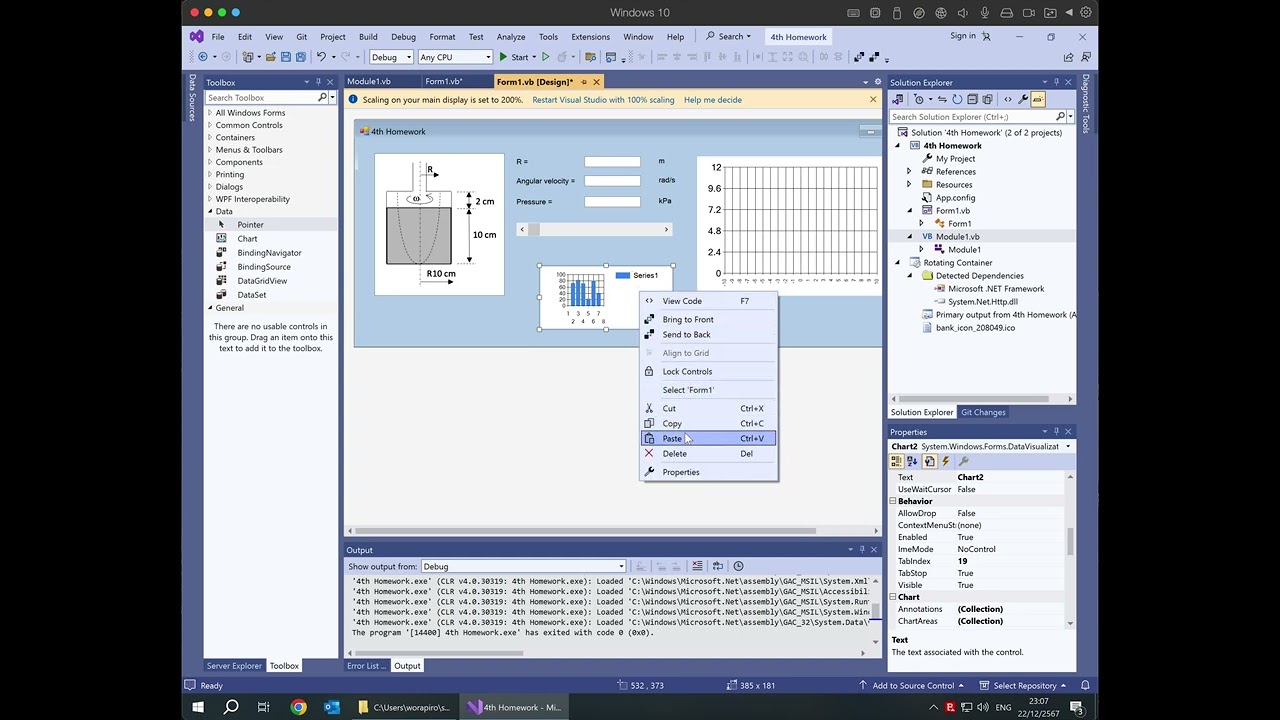
Task: Click the Properties page icon in Properties panel
Action: coord(929,461)
